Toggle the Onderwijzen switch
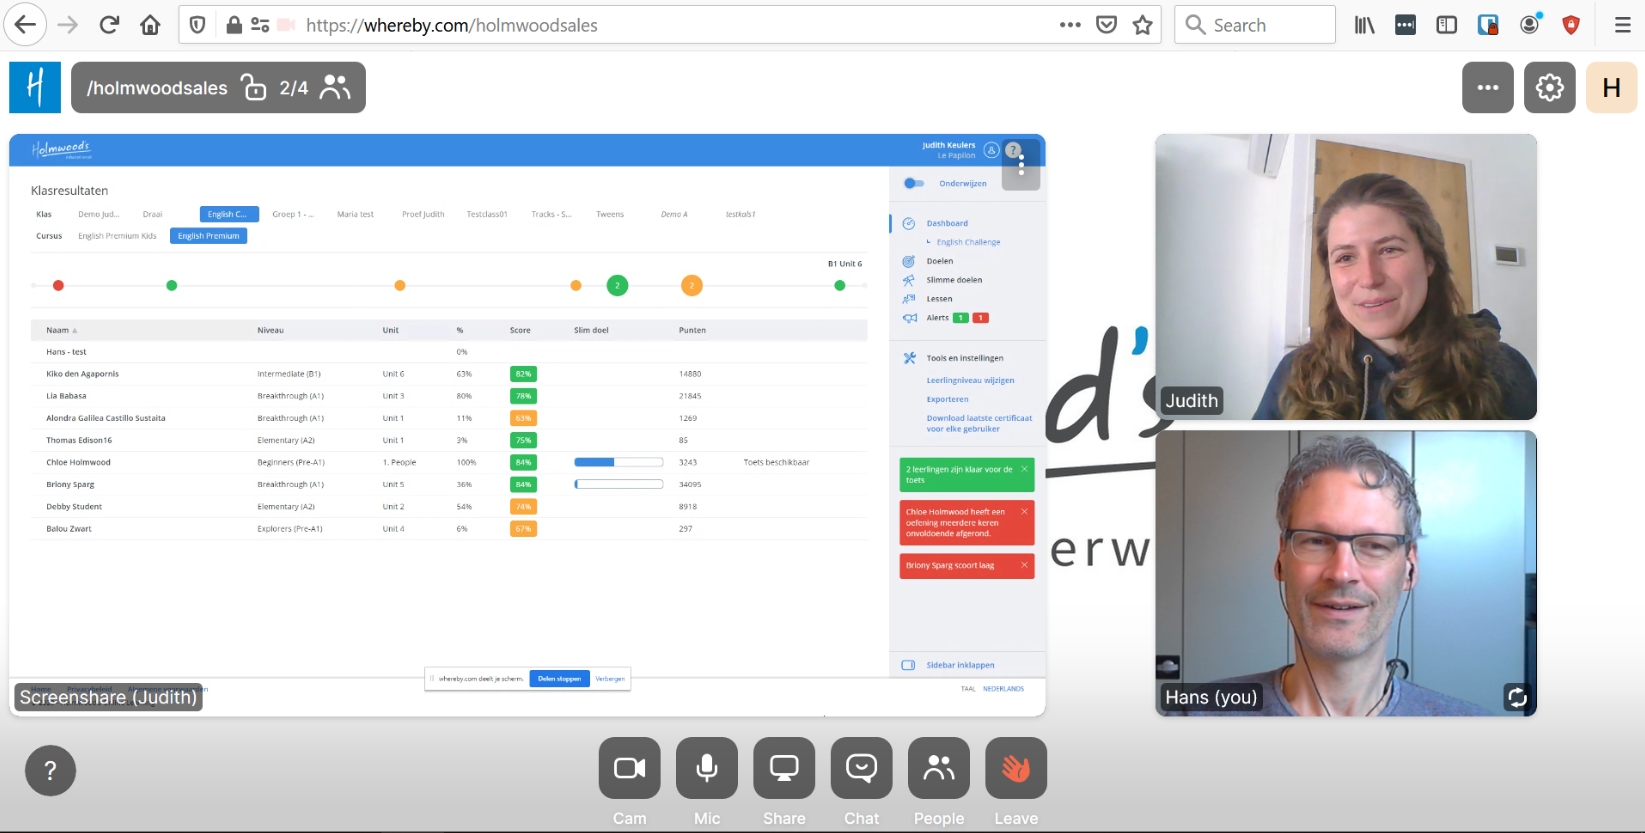1645x833 pixels. point(914,183)
